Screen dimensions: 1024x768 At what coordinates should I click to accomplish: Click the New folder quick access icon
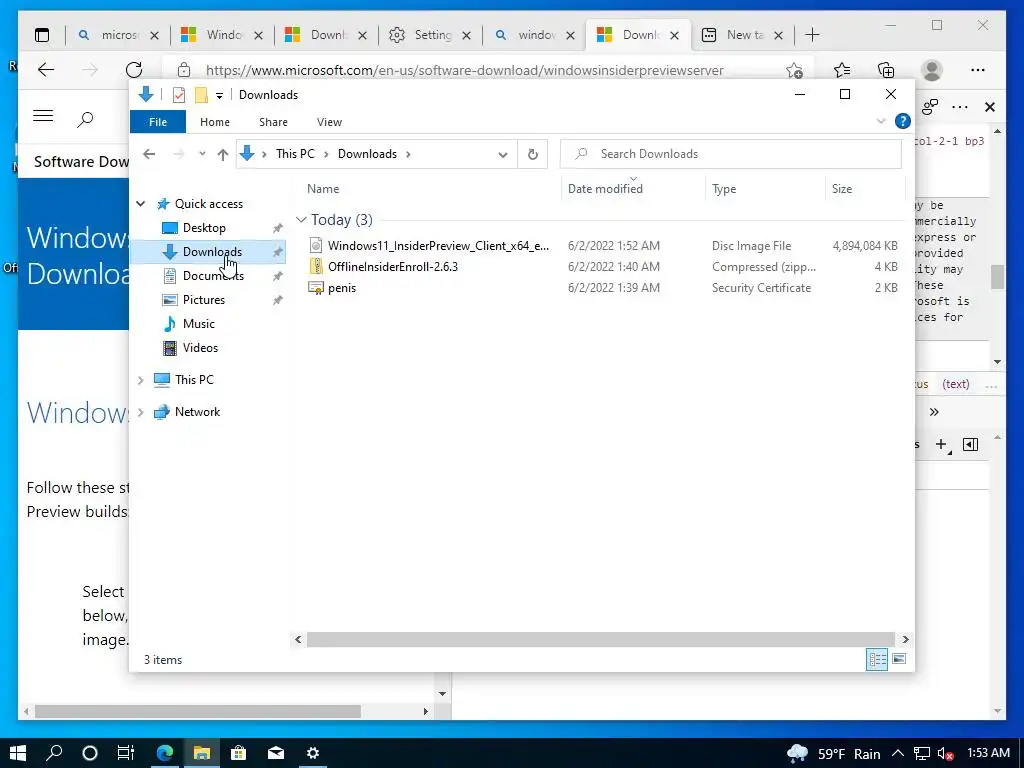pyautogui.click(x=201, y=95)
